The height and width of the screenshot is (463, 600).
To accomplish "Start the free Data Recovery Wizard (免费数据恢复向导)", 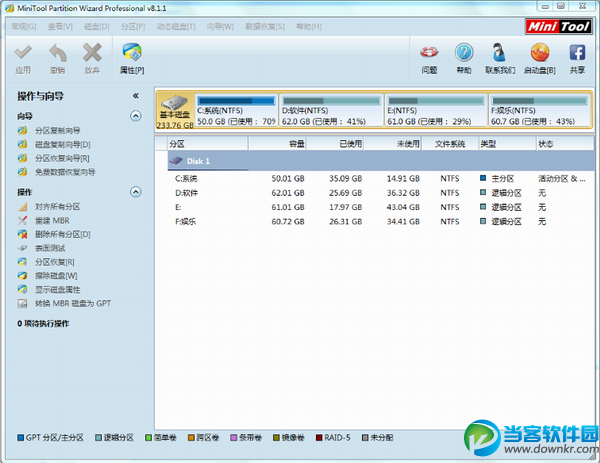I will (x=65, y=172).
